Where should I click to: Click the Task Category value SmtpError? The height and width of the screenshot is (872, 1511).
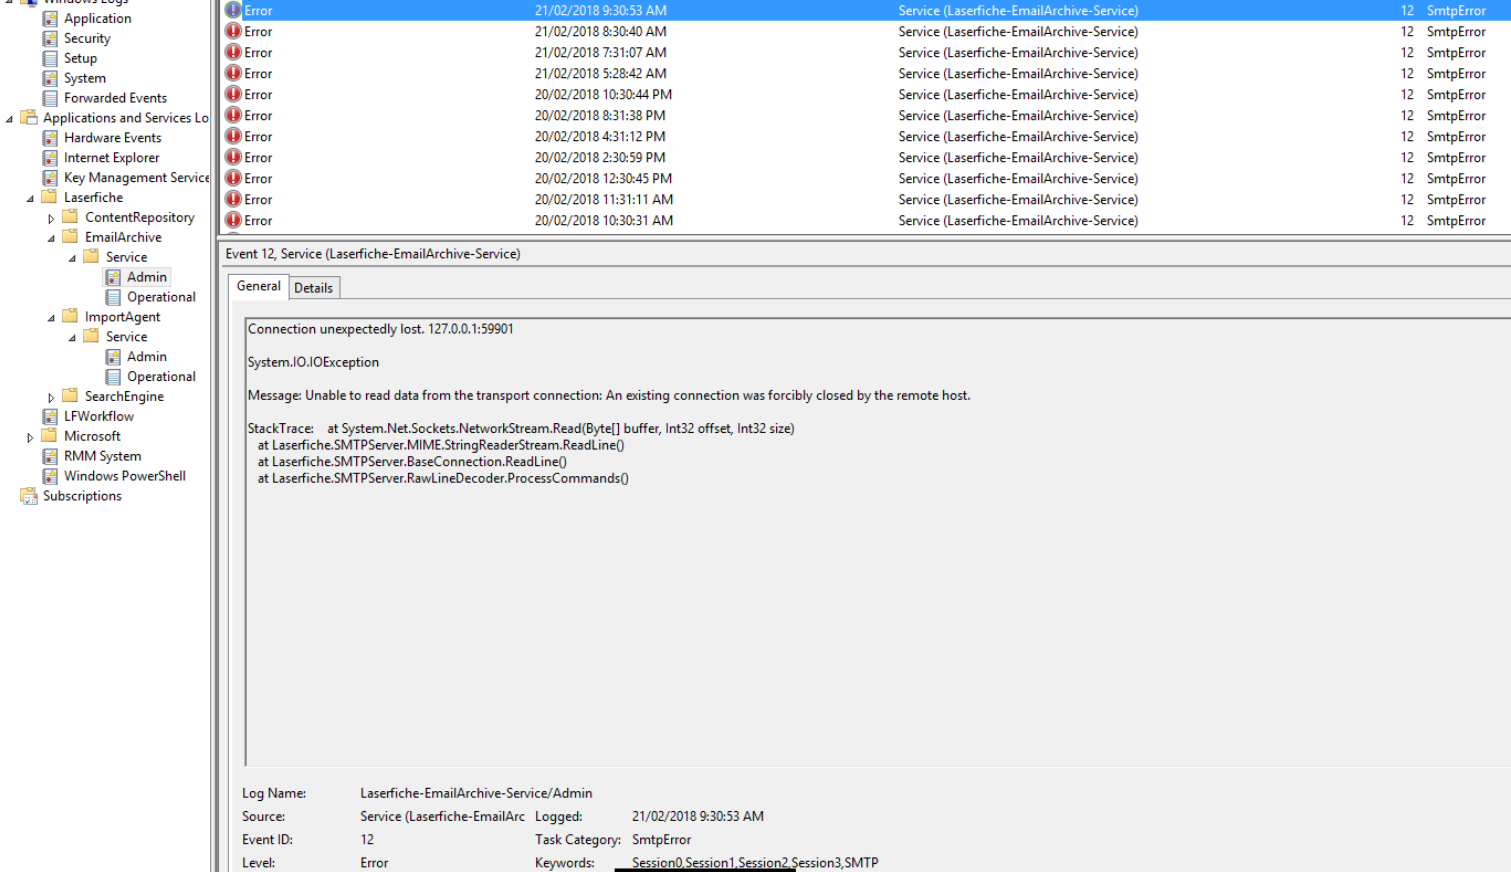[661, 840]
